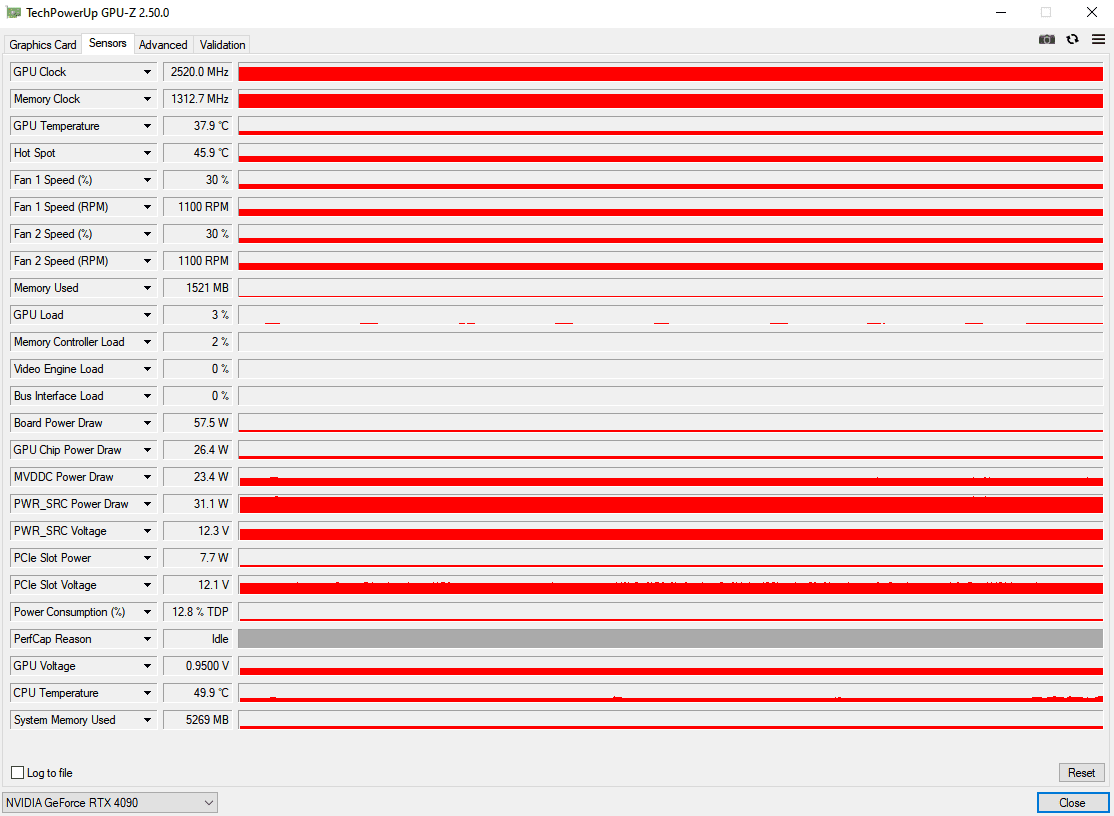The width and height of the screenshot is (1114, 816).
Task: Expand the System Memory Used dropdown
Action: (147, 719)
